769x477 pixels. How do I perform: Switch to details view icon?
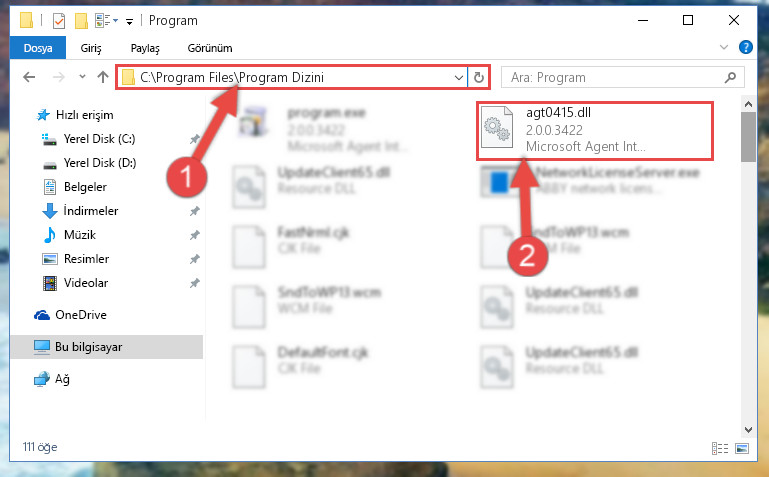click(x=720, y=448)
